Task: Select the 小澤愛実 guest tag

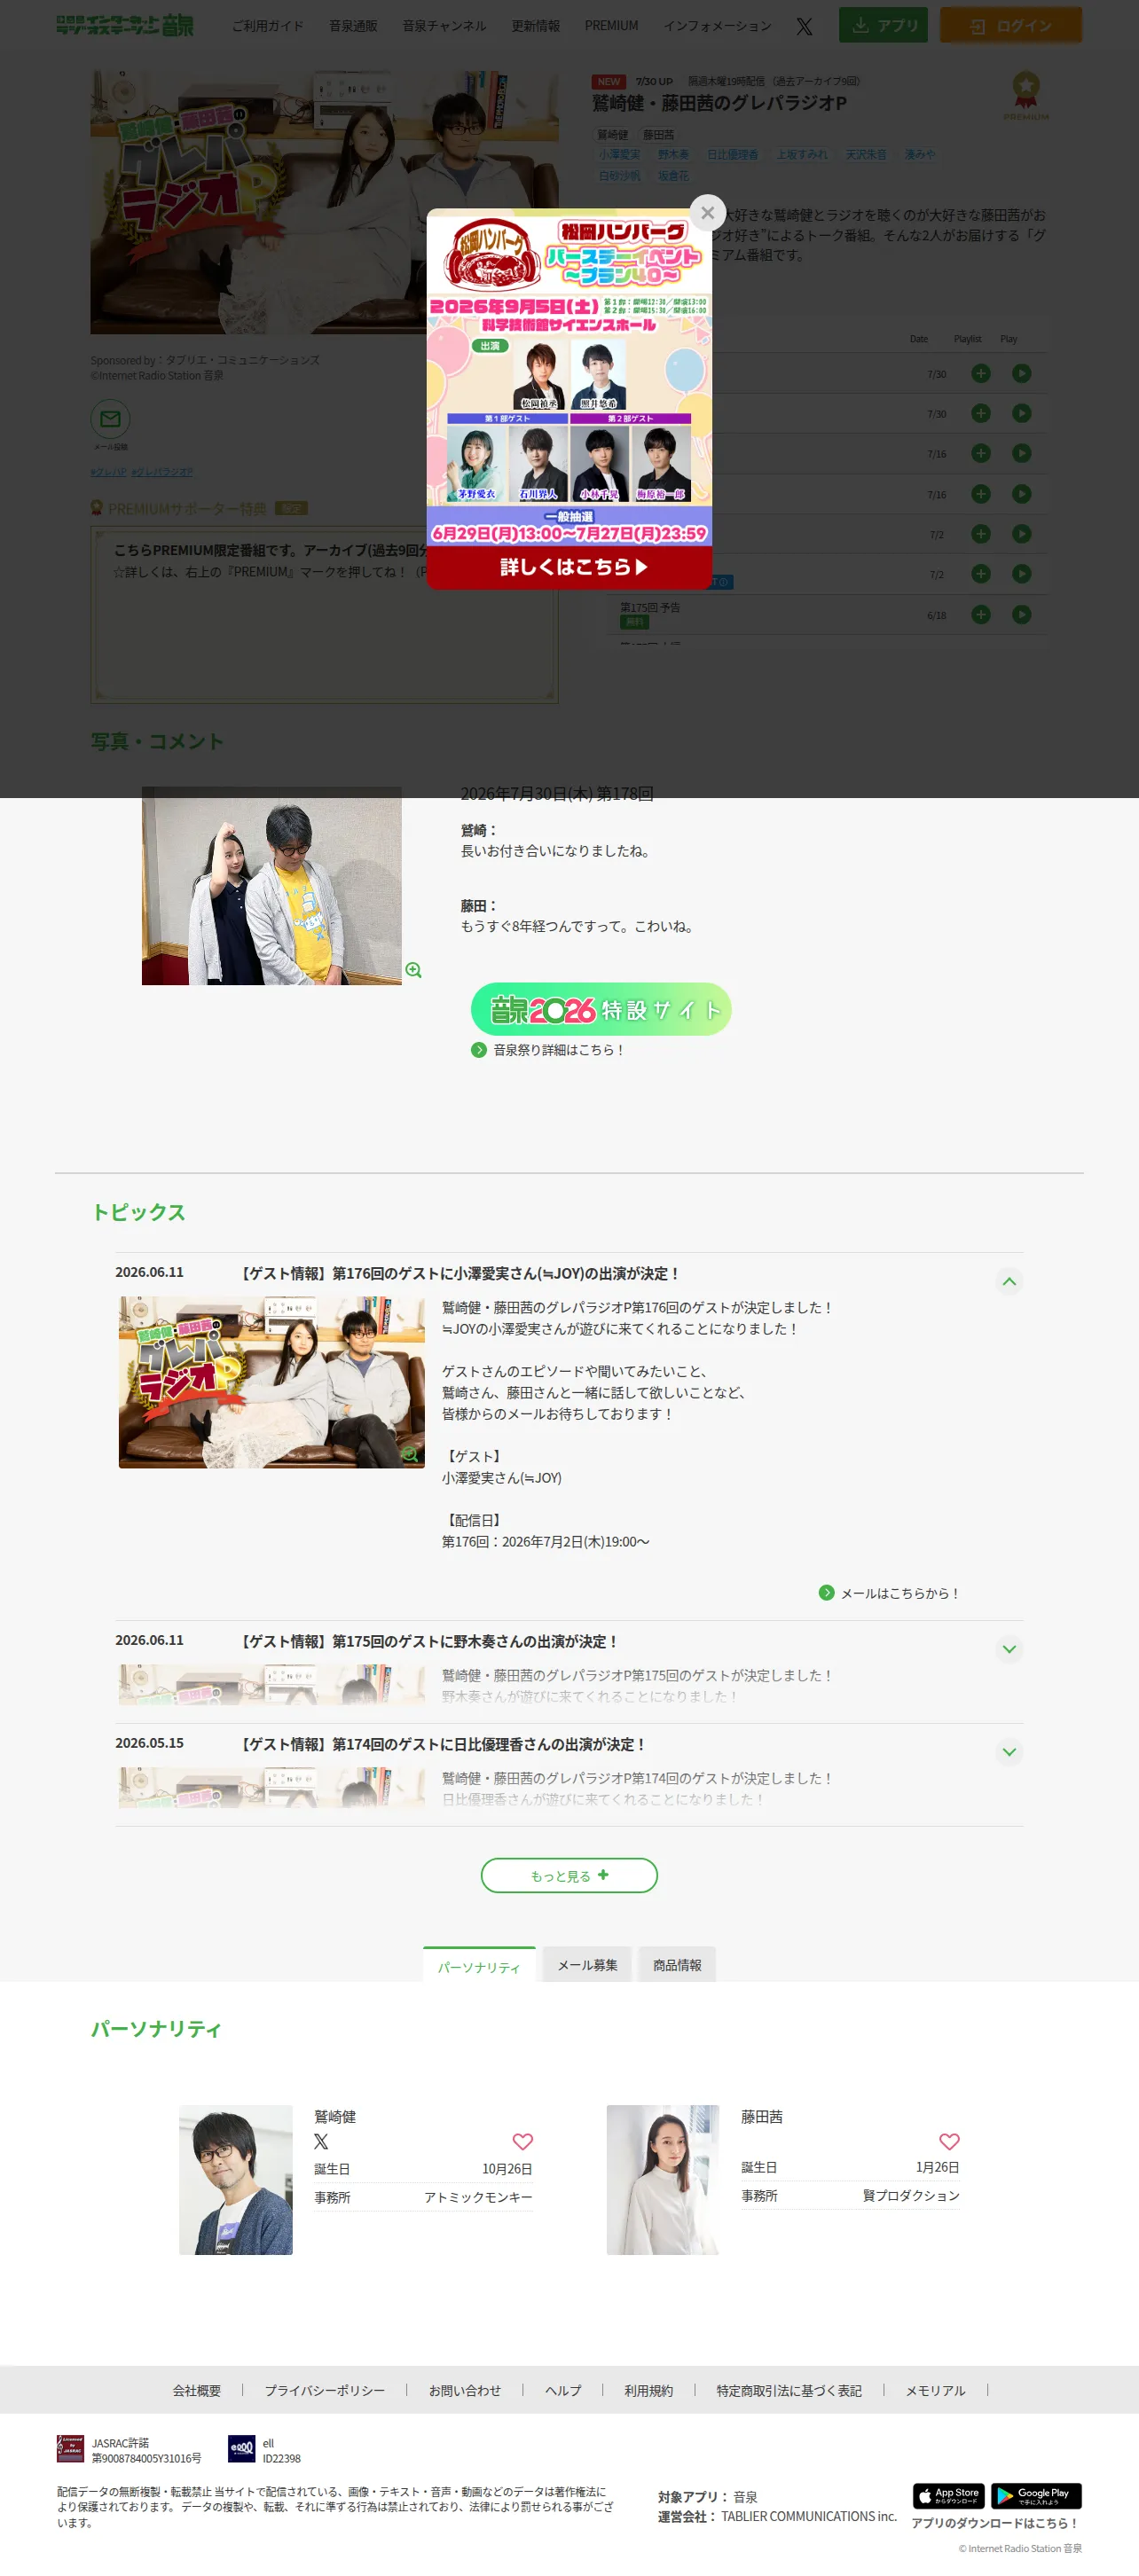Action: pyautogui.click(x=619, y=154)
